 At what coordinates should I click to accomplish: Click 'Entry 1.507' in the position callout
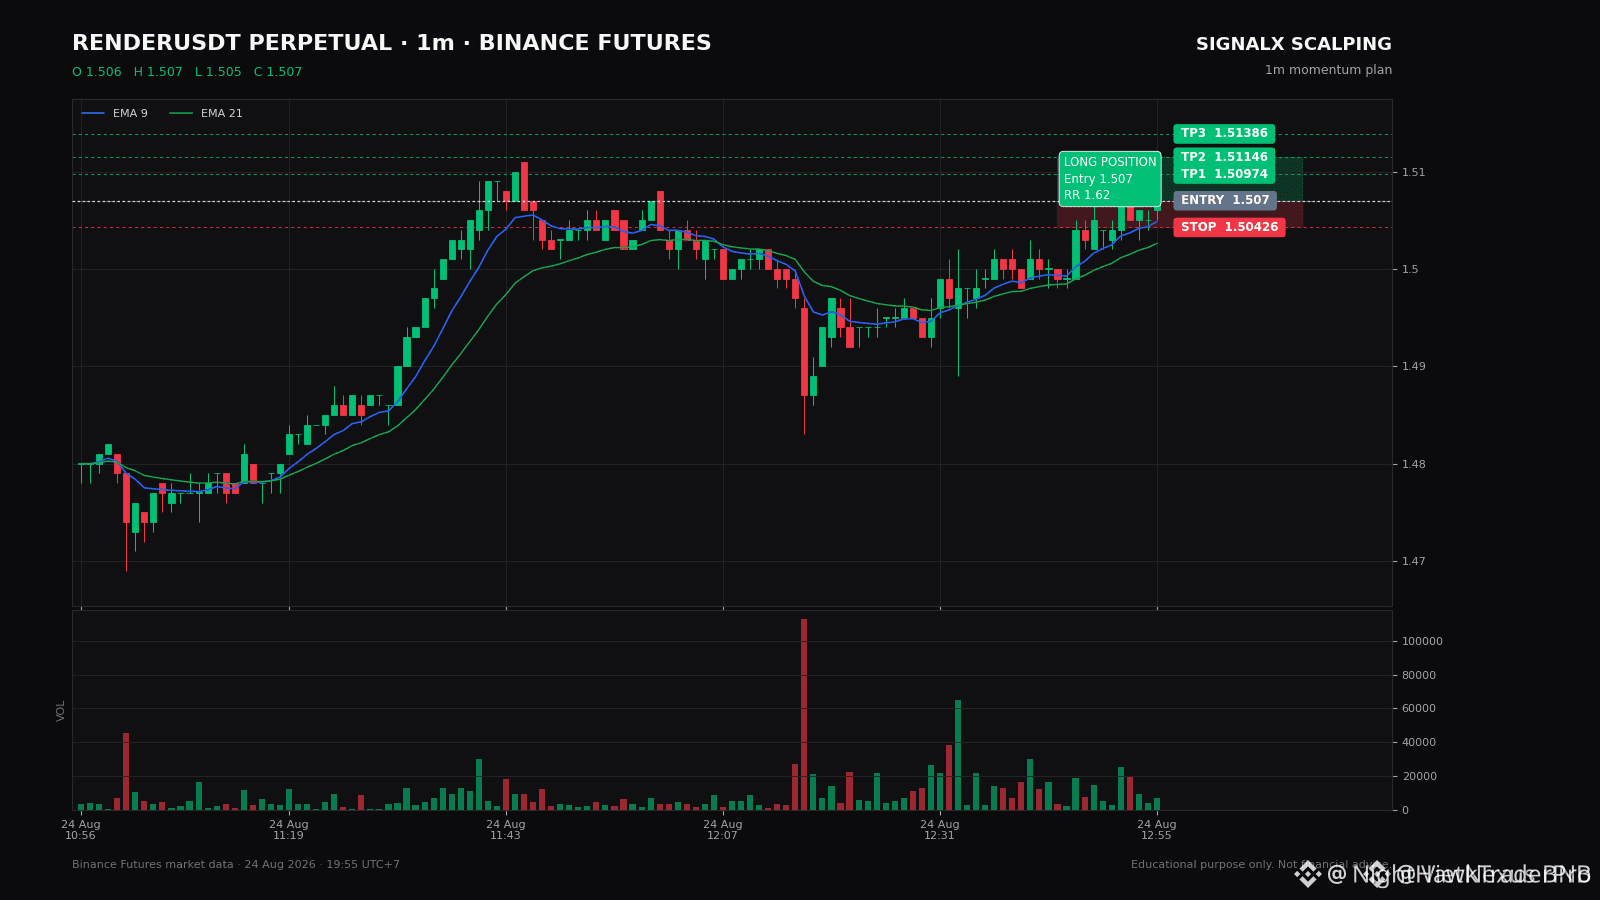coord(1098,179)
